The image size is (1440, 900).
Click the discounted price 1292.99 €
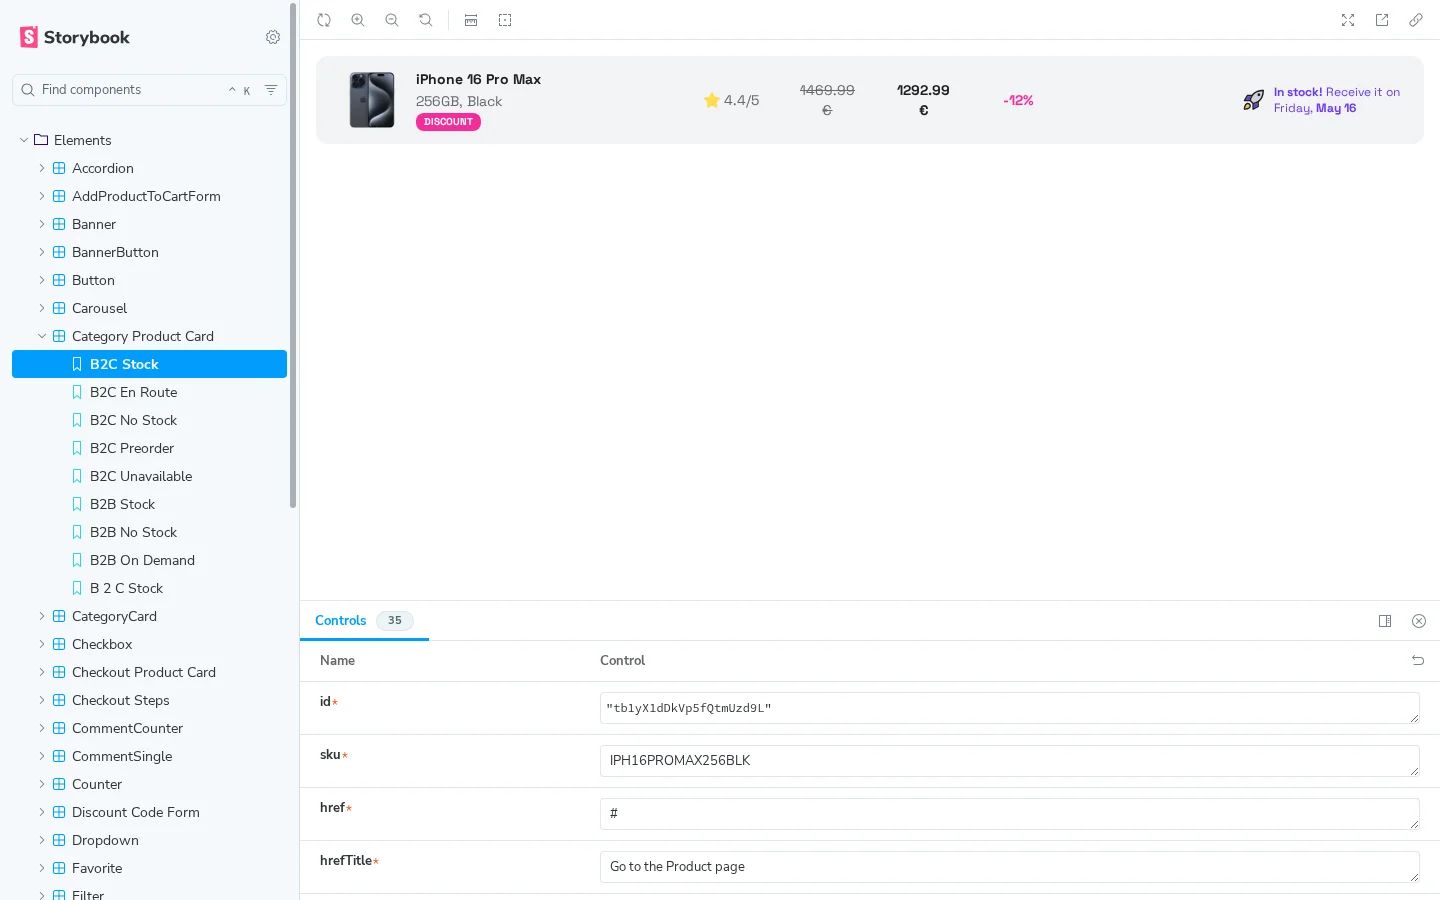(923, 100)
